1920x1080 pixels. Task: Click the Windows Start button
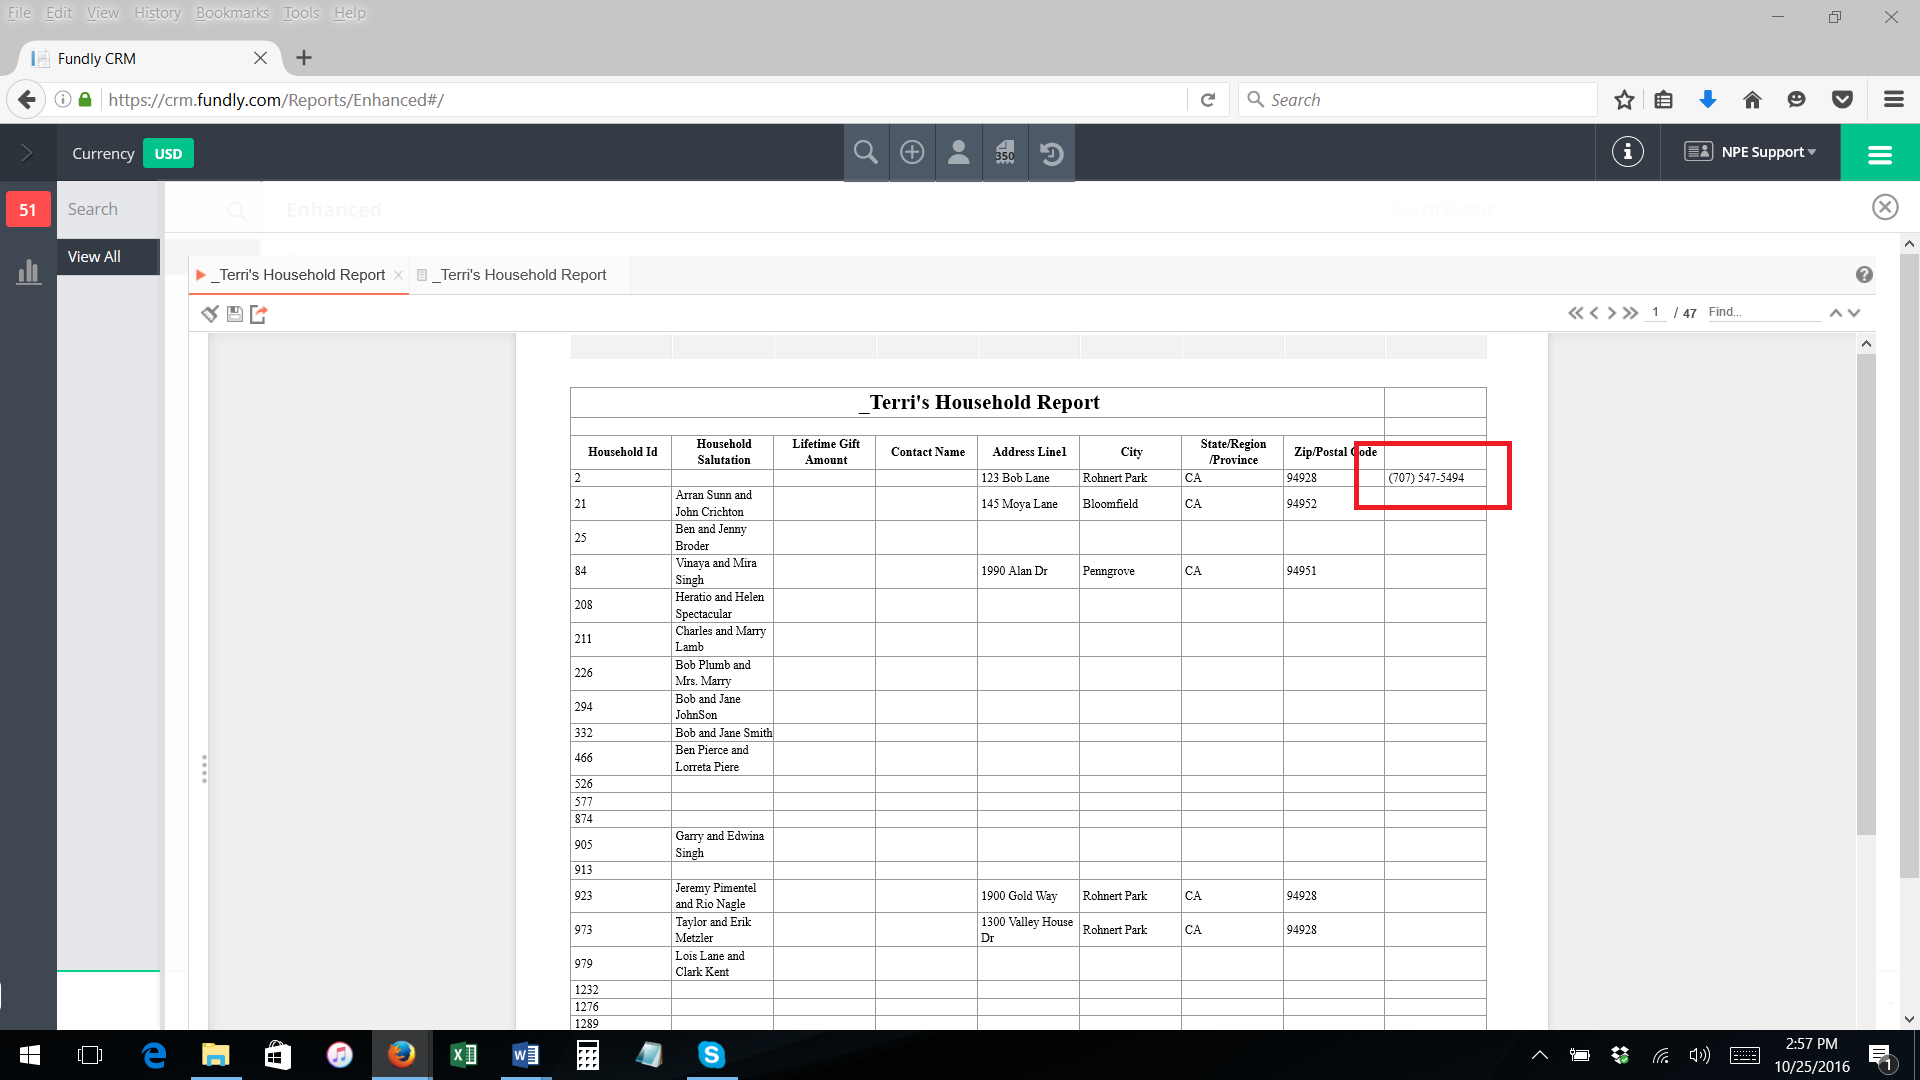[x=29, y=1055]
